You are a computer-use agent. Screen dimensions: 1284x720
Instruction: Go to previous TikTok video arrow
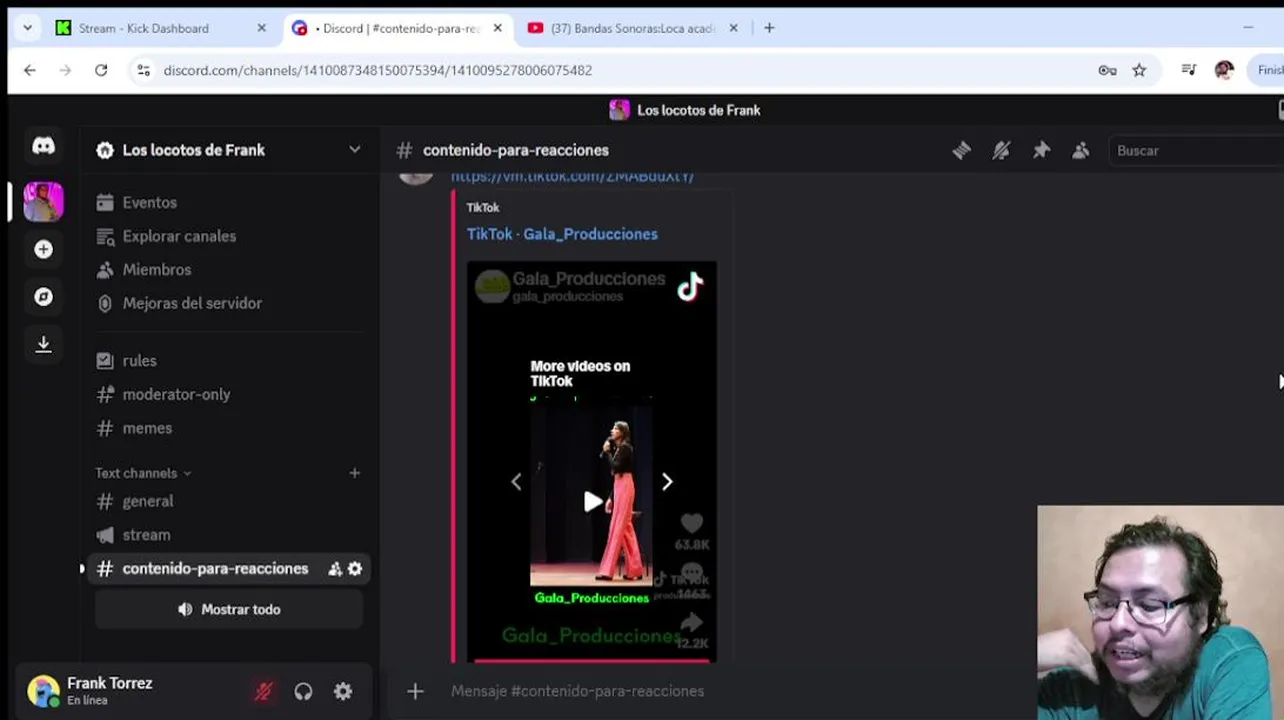pyautogui.click(x=516, y=482)
